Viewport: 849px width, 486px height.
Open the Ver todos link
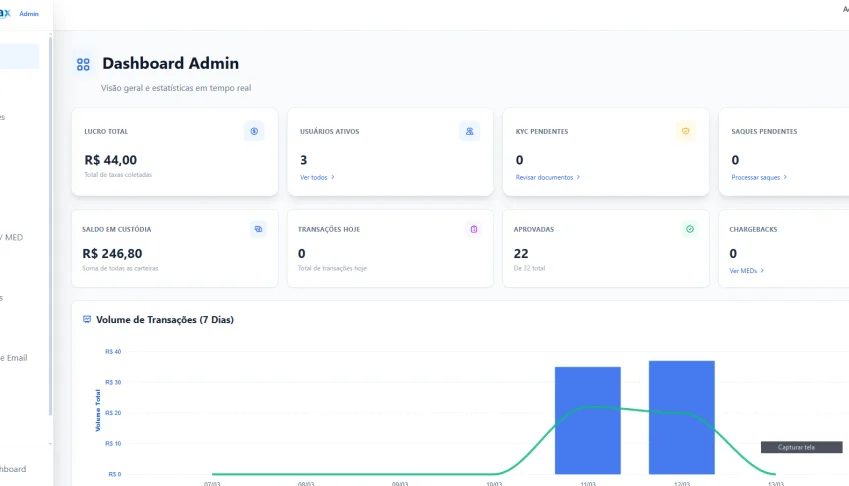pyautogui.click(x=317, y=178)
